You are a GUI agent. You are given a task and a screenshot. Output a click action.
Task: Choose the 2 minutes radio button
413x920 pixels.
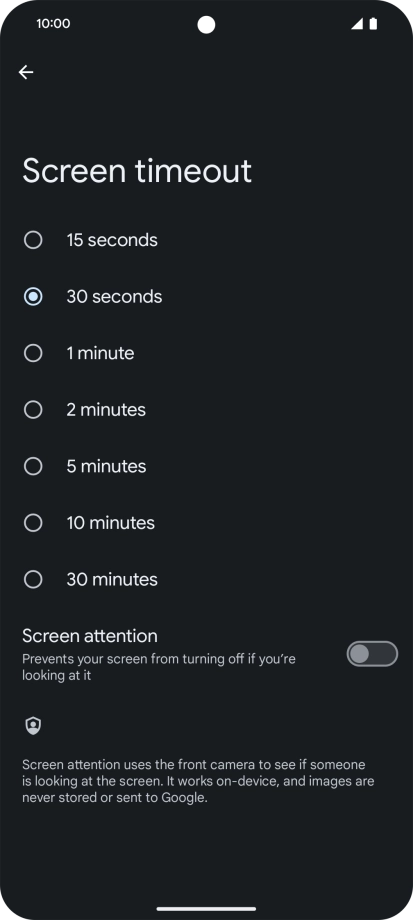pyautogui.click(x=33, y=410)
